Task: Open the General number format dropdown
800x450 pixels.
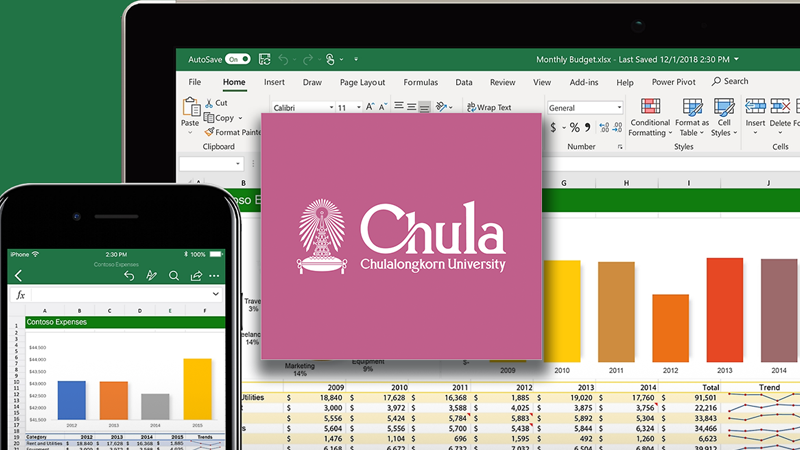Action: click(619, 108)
